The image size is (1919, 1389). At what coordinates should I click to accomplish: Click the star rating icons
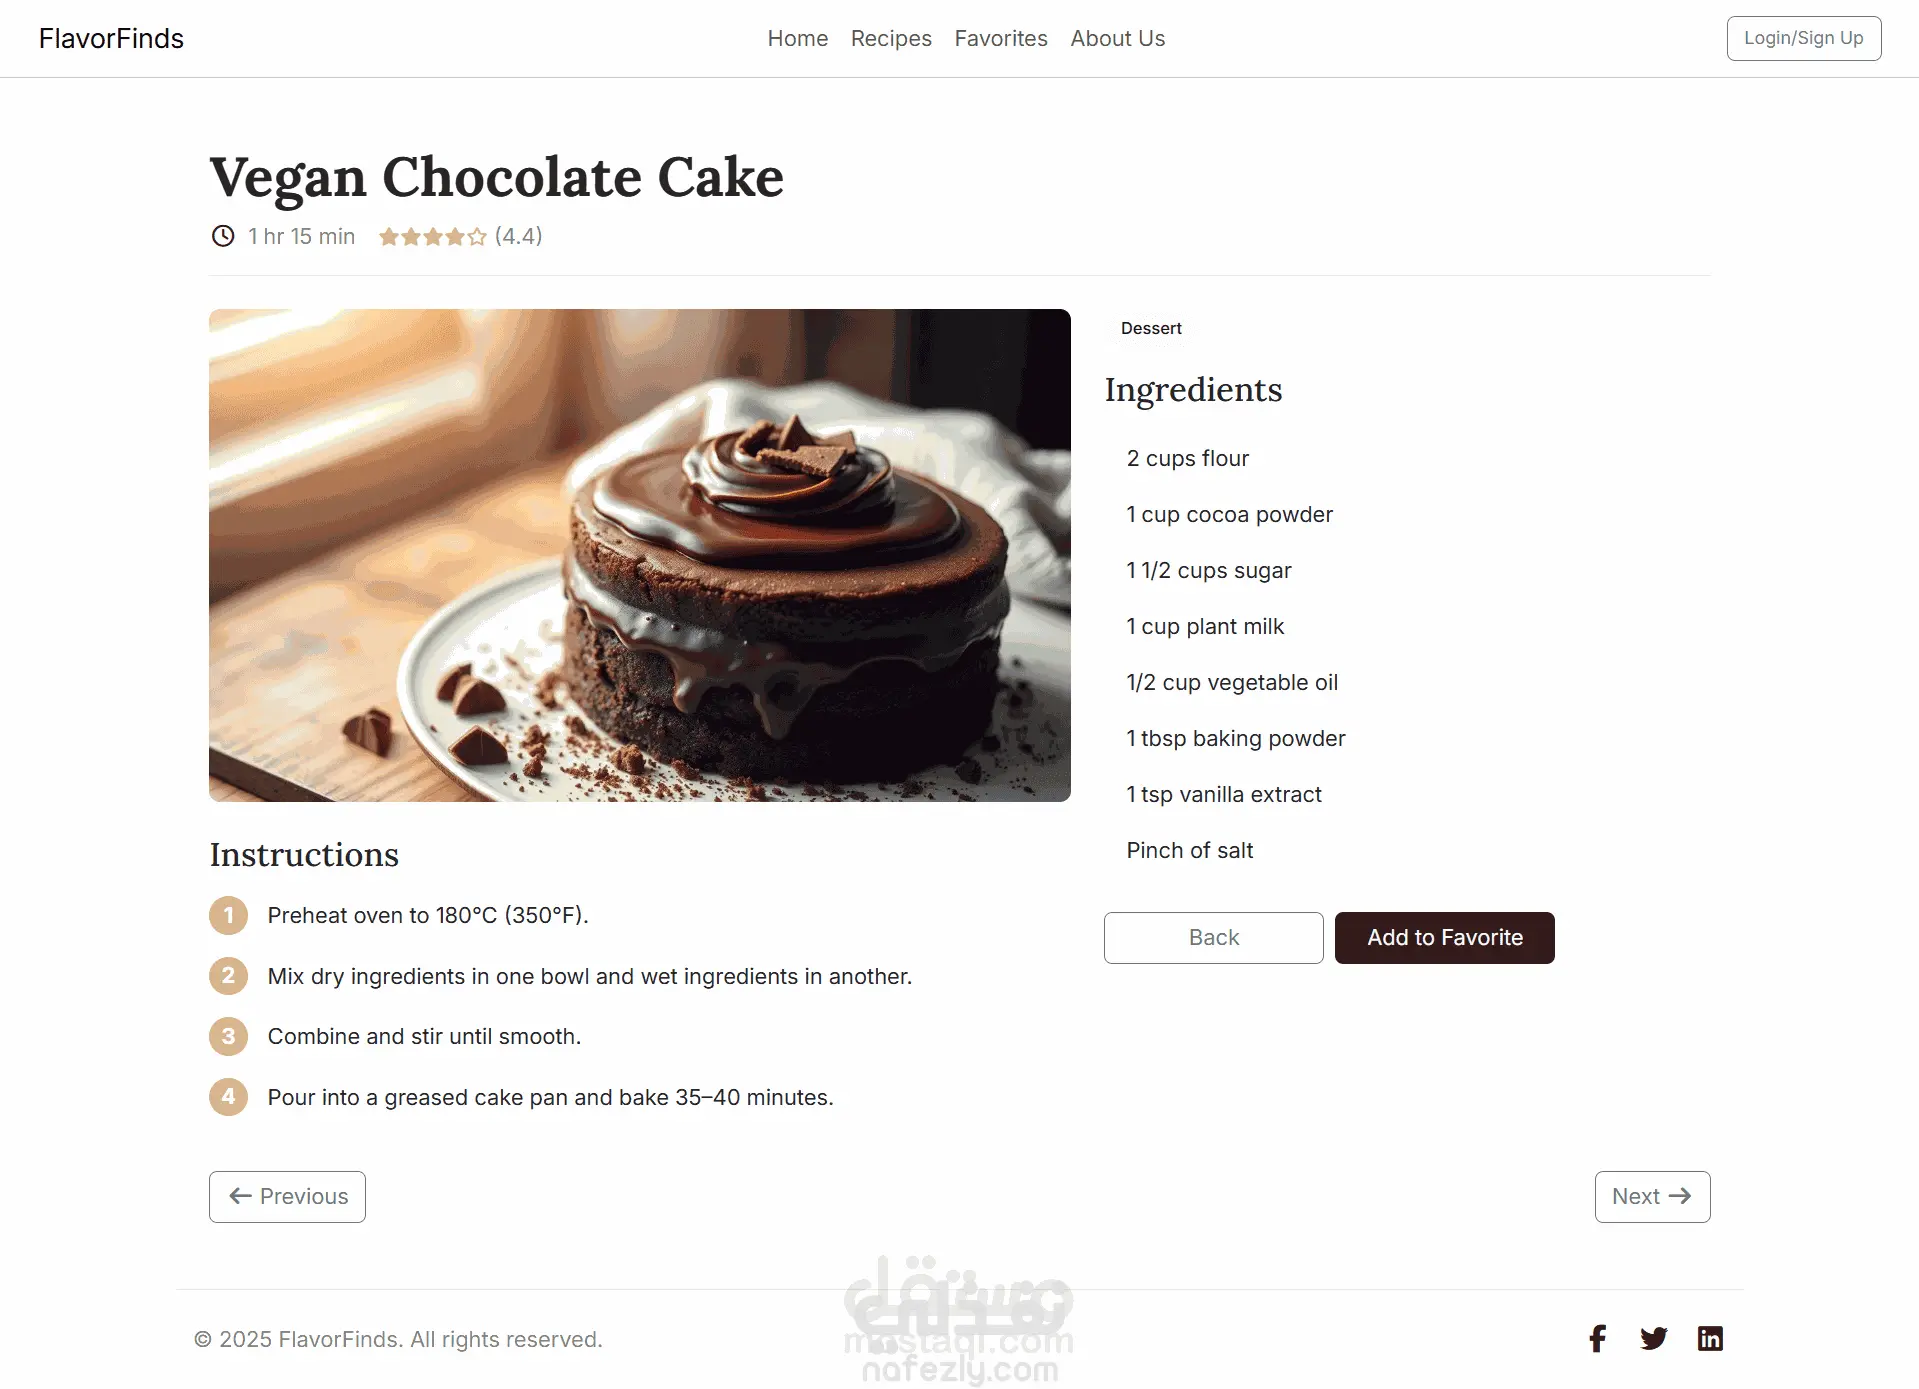(432, 237)
